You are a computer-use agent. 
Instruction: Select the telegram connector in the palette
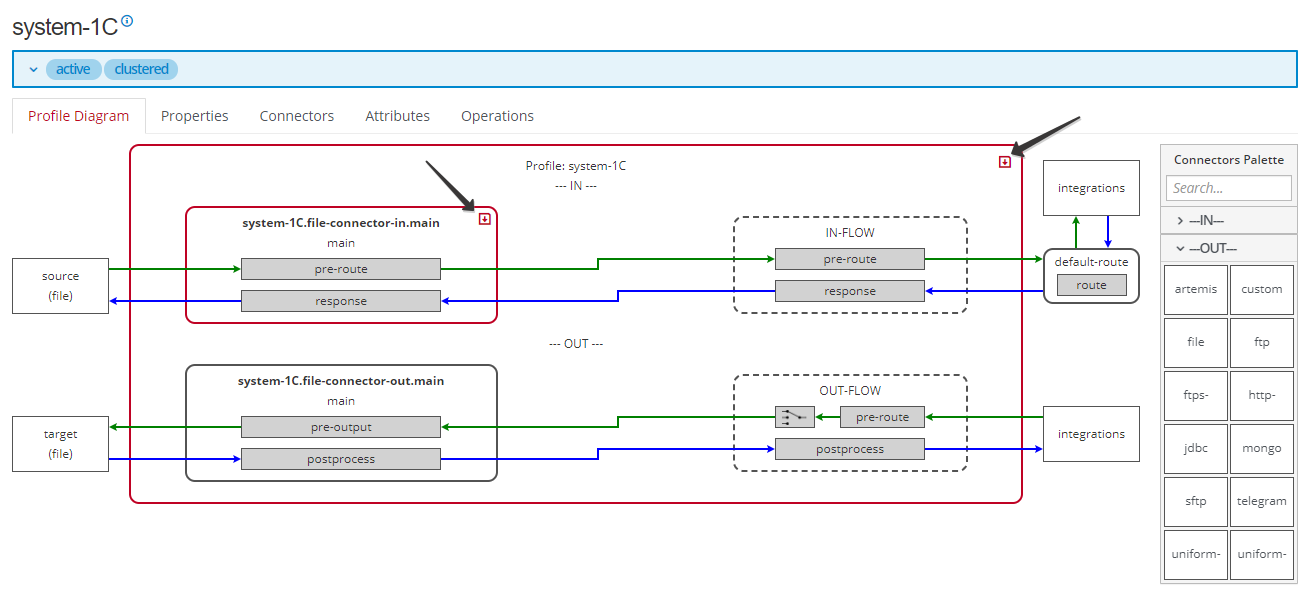click(x=1262, y=501)
